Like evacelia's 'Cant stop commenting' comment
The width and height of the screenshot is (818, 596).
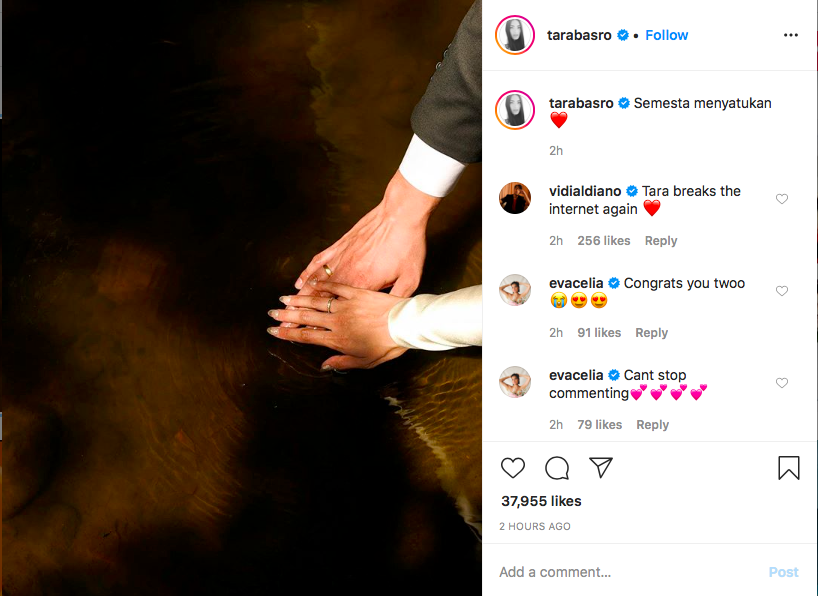click(781, 383)
